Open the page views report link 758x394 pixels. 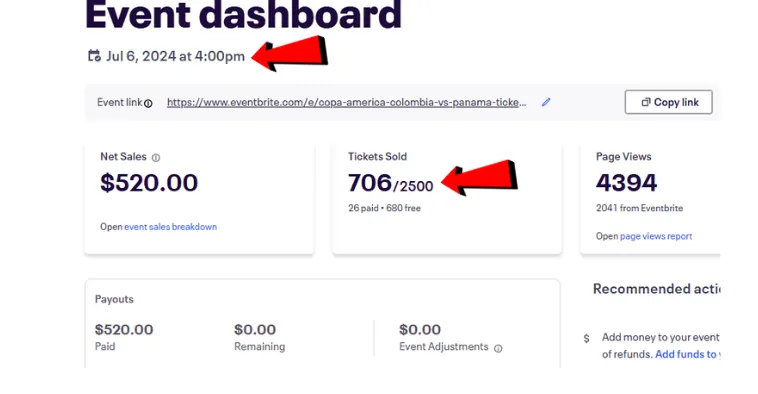(656, 236)
